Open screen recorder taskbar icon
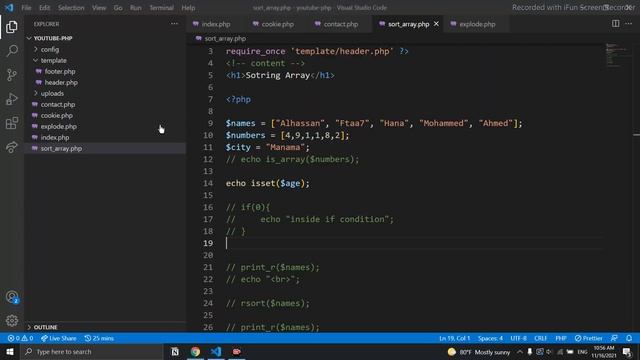The height and width of the screenshot is (360, 640). [237, 351]
